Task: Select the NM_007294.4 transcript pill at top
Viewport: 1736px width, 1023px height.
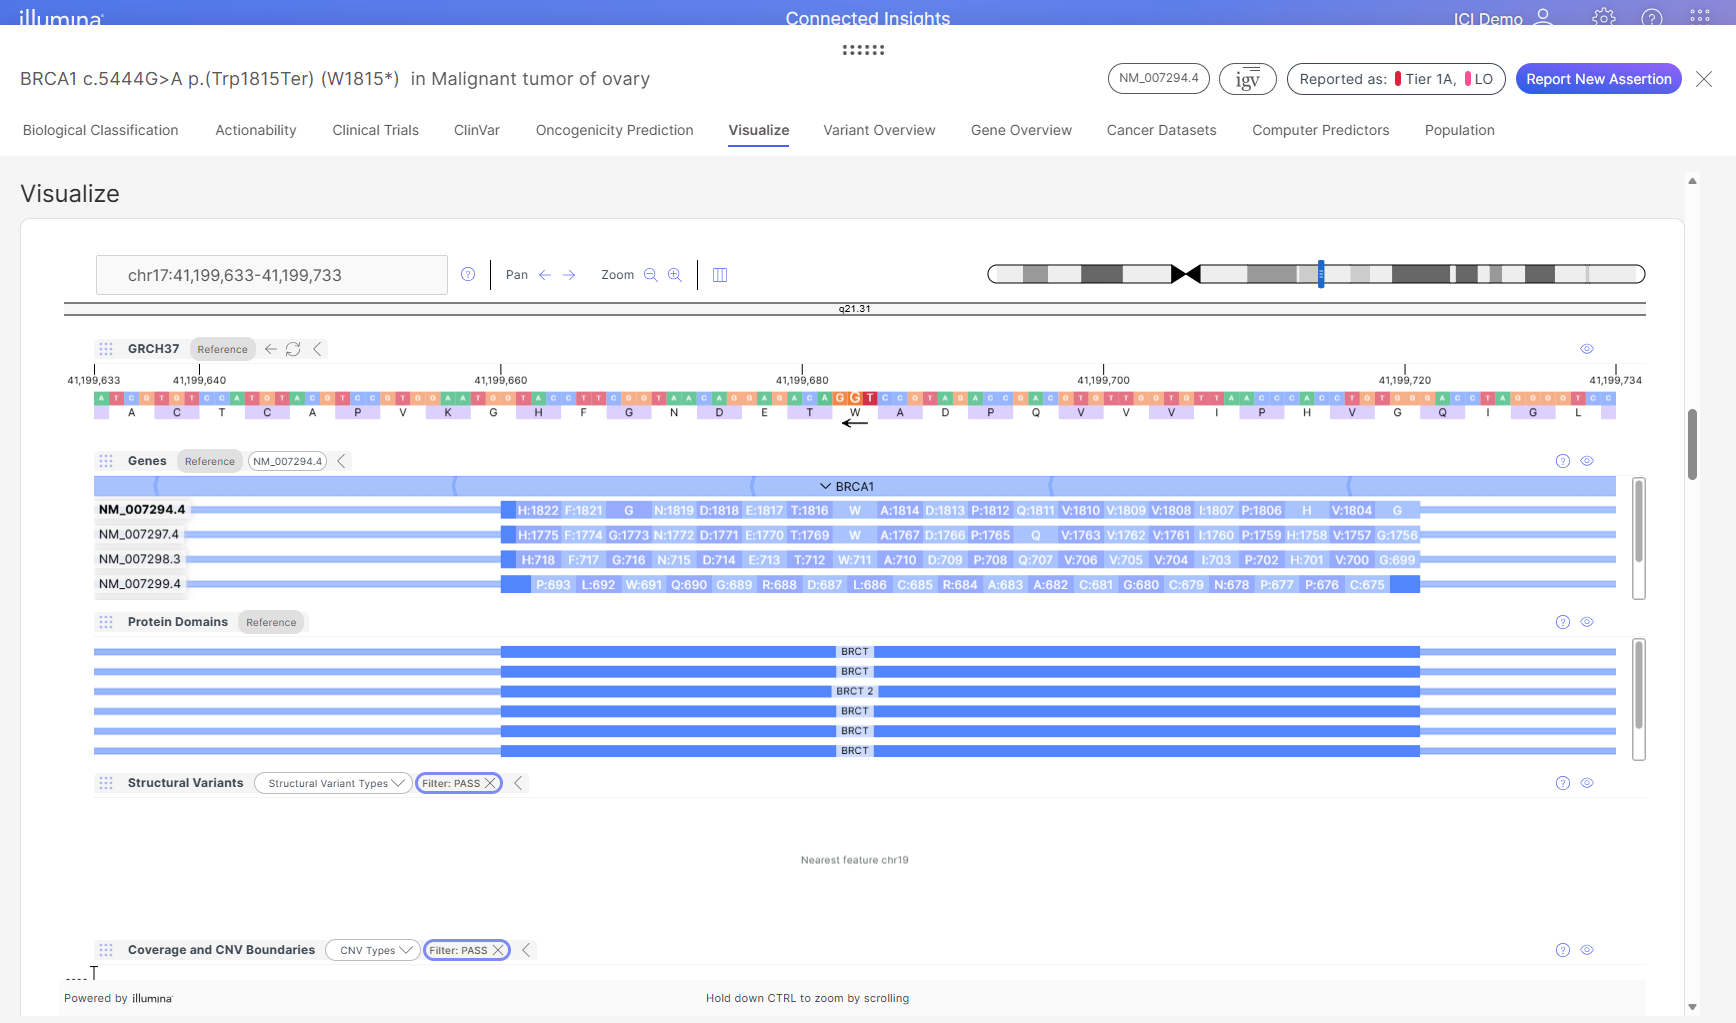Action: [x=1158, y=78]
